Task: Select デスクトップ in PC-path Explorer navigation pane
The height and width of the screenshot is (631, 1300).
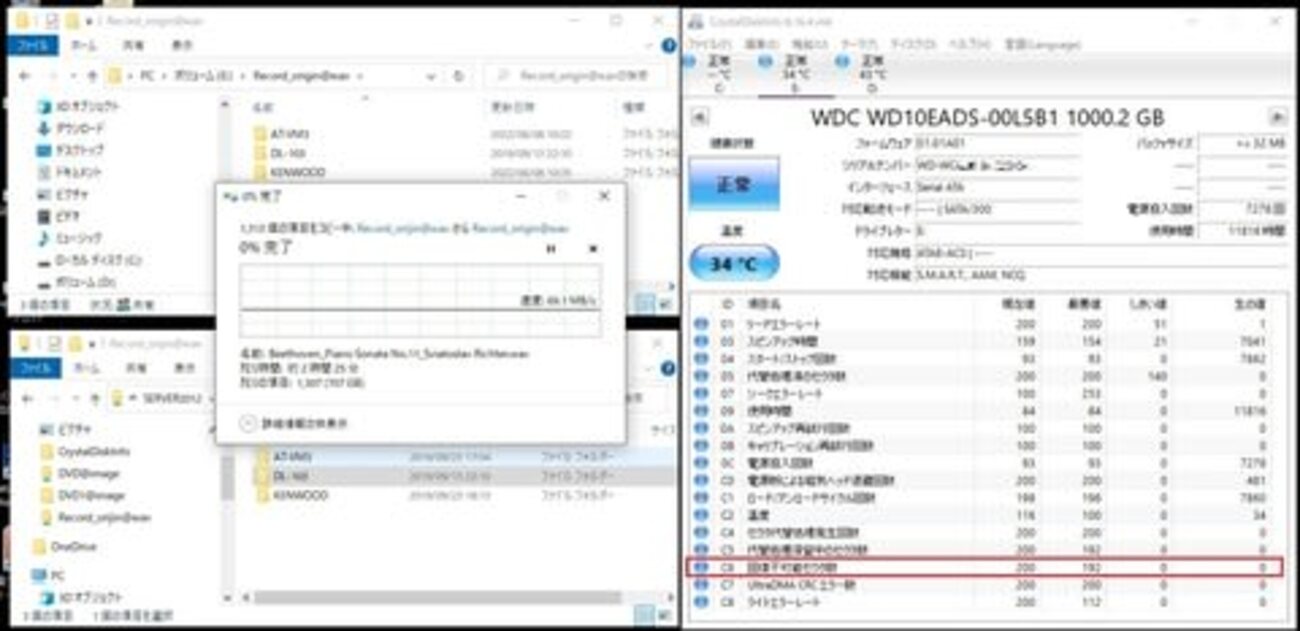Action: (70, 151)
